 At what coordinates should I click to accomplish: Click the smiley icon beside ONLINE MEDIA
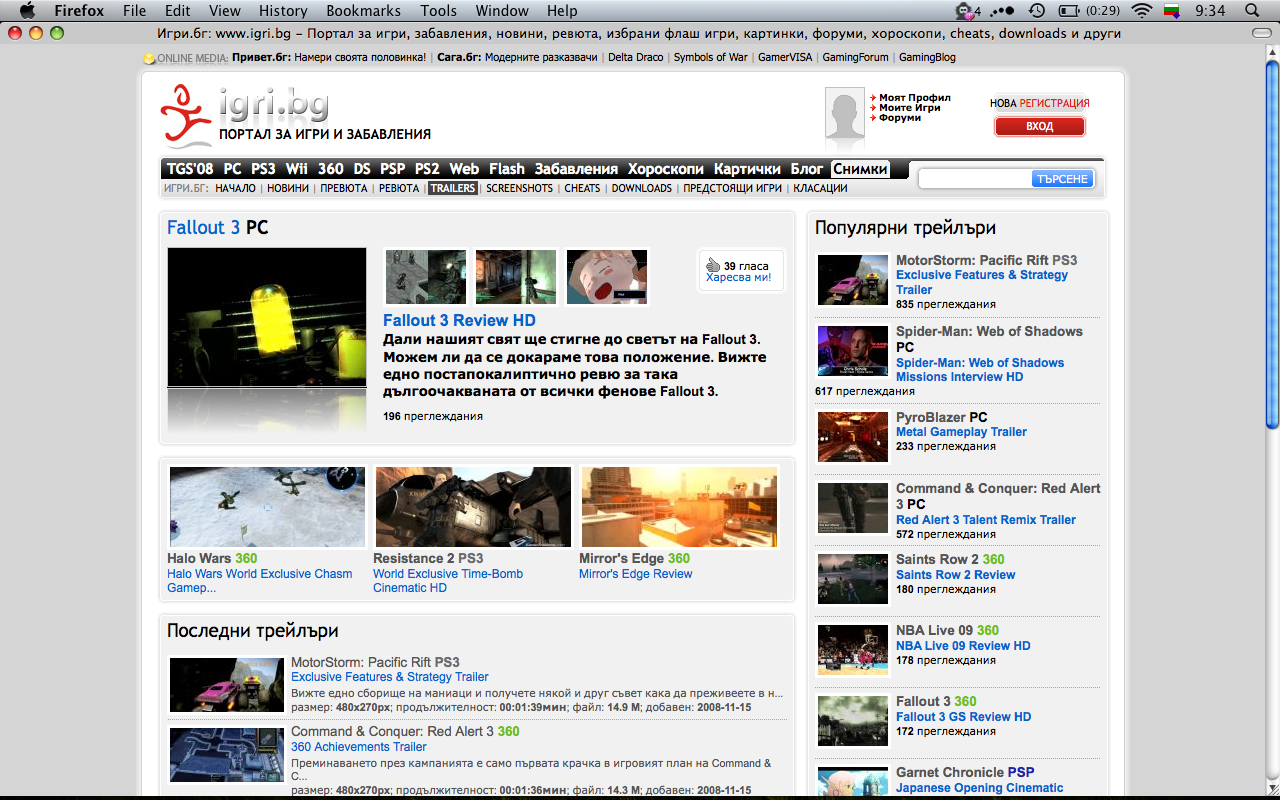point(149,58)
